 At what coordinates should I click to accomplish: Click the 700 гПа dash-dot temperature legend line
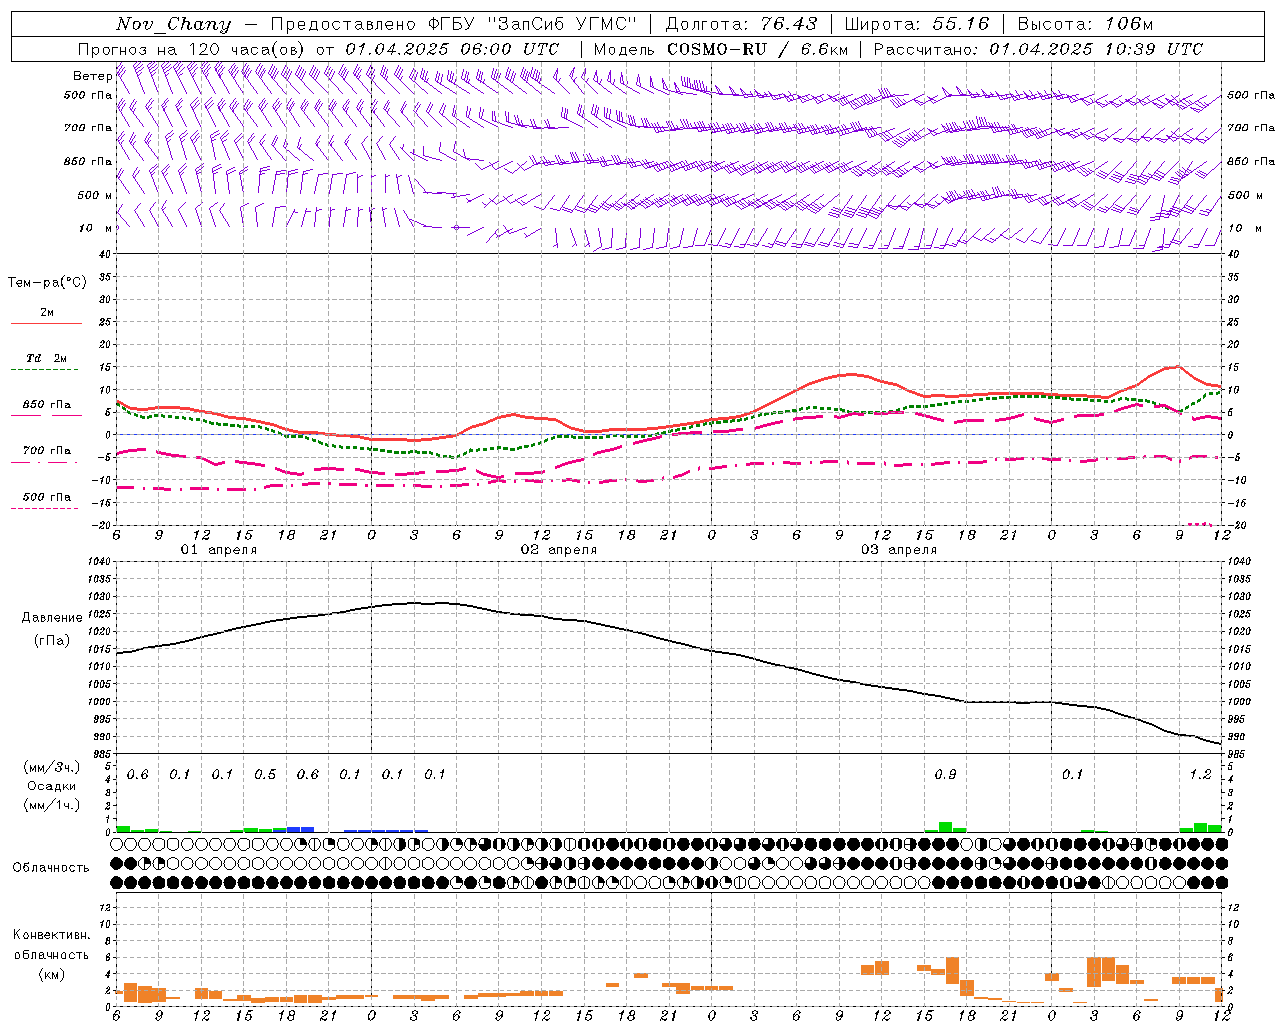(x=46, y=463)
